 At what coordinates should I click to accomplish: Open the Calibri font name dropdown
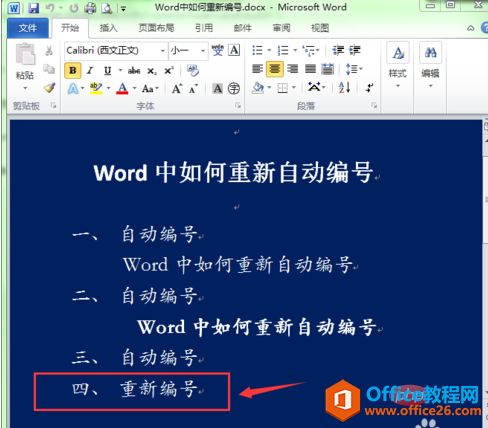click(x=163, y=51)
